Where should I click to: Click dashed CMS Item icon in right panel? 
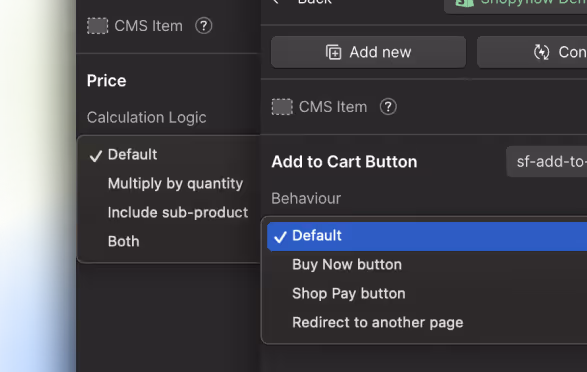click(x=282, y=107)
